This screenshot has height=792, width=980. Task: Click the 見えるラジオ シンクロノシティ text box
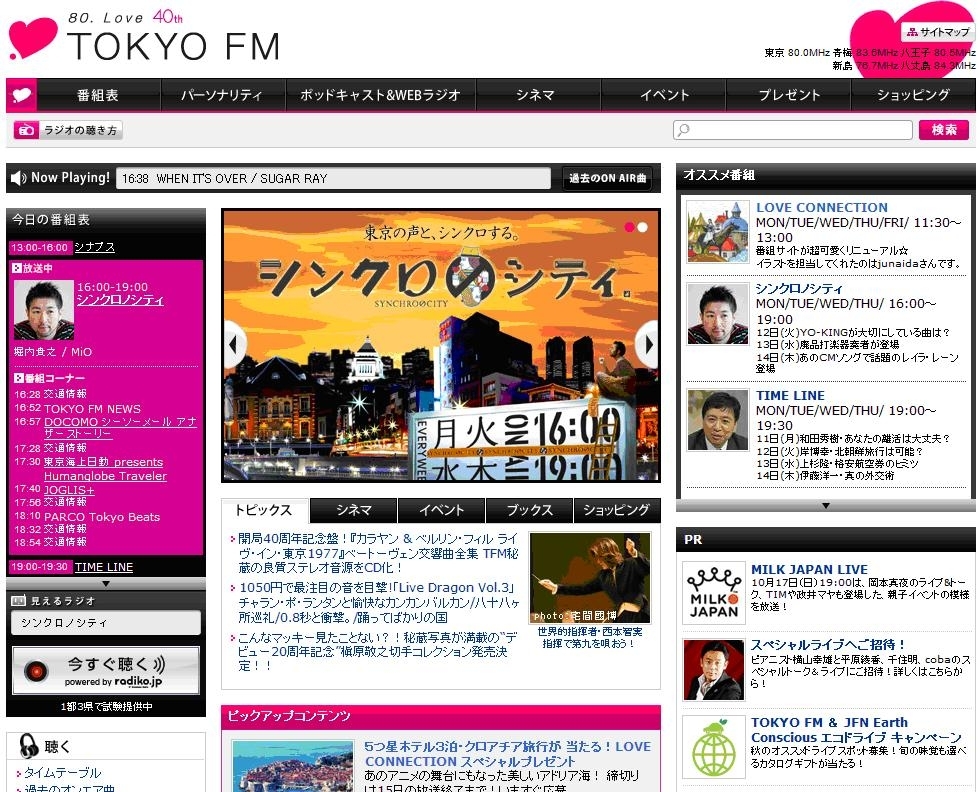click(106, 623)
